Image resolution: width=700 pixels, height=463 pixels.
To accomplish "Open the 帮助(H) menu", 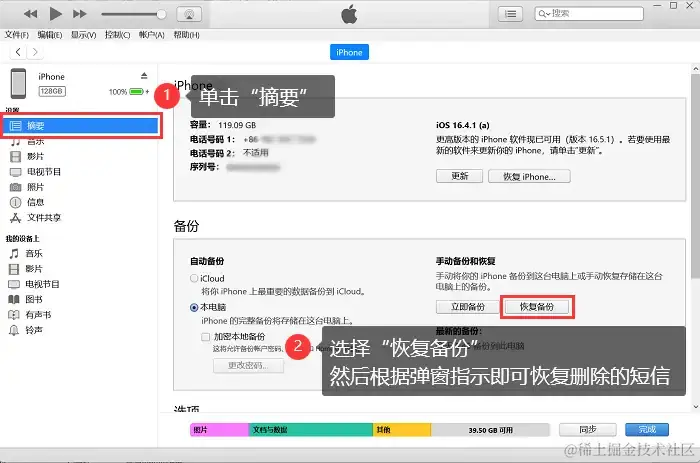I will click(x=186, y=35).
